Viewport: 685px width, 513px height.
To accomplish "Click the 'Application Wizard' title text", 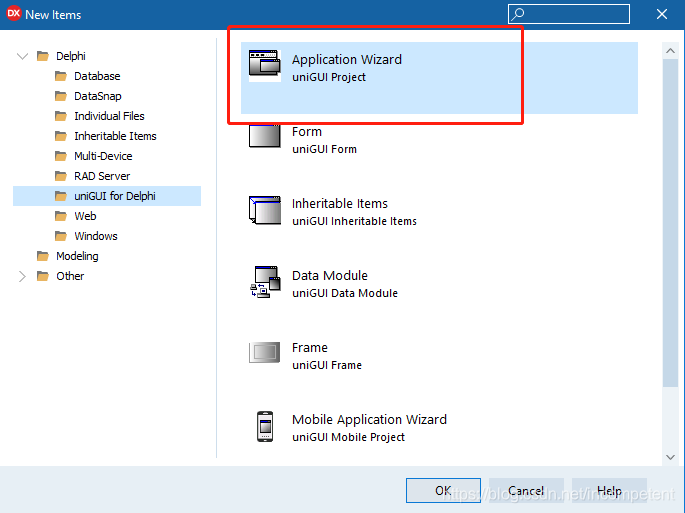I will coord(347,59).
